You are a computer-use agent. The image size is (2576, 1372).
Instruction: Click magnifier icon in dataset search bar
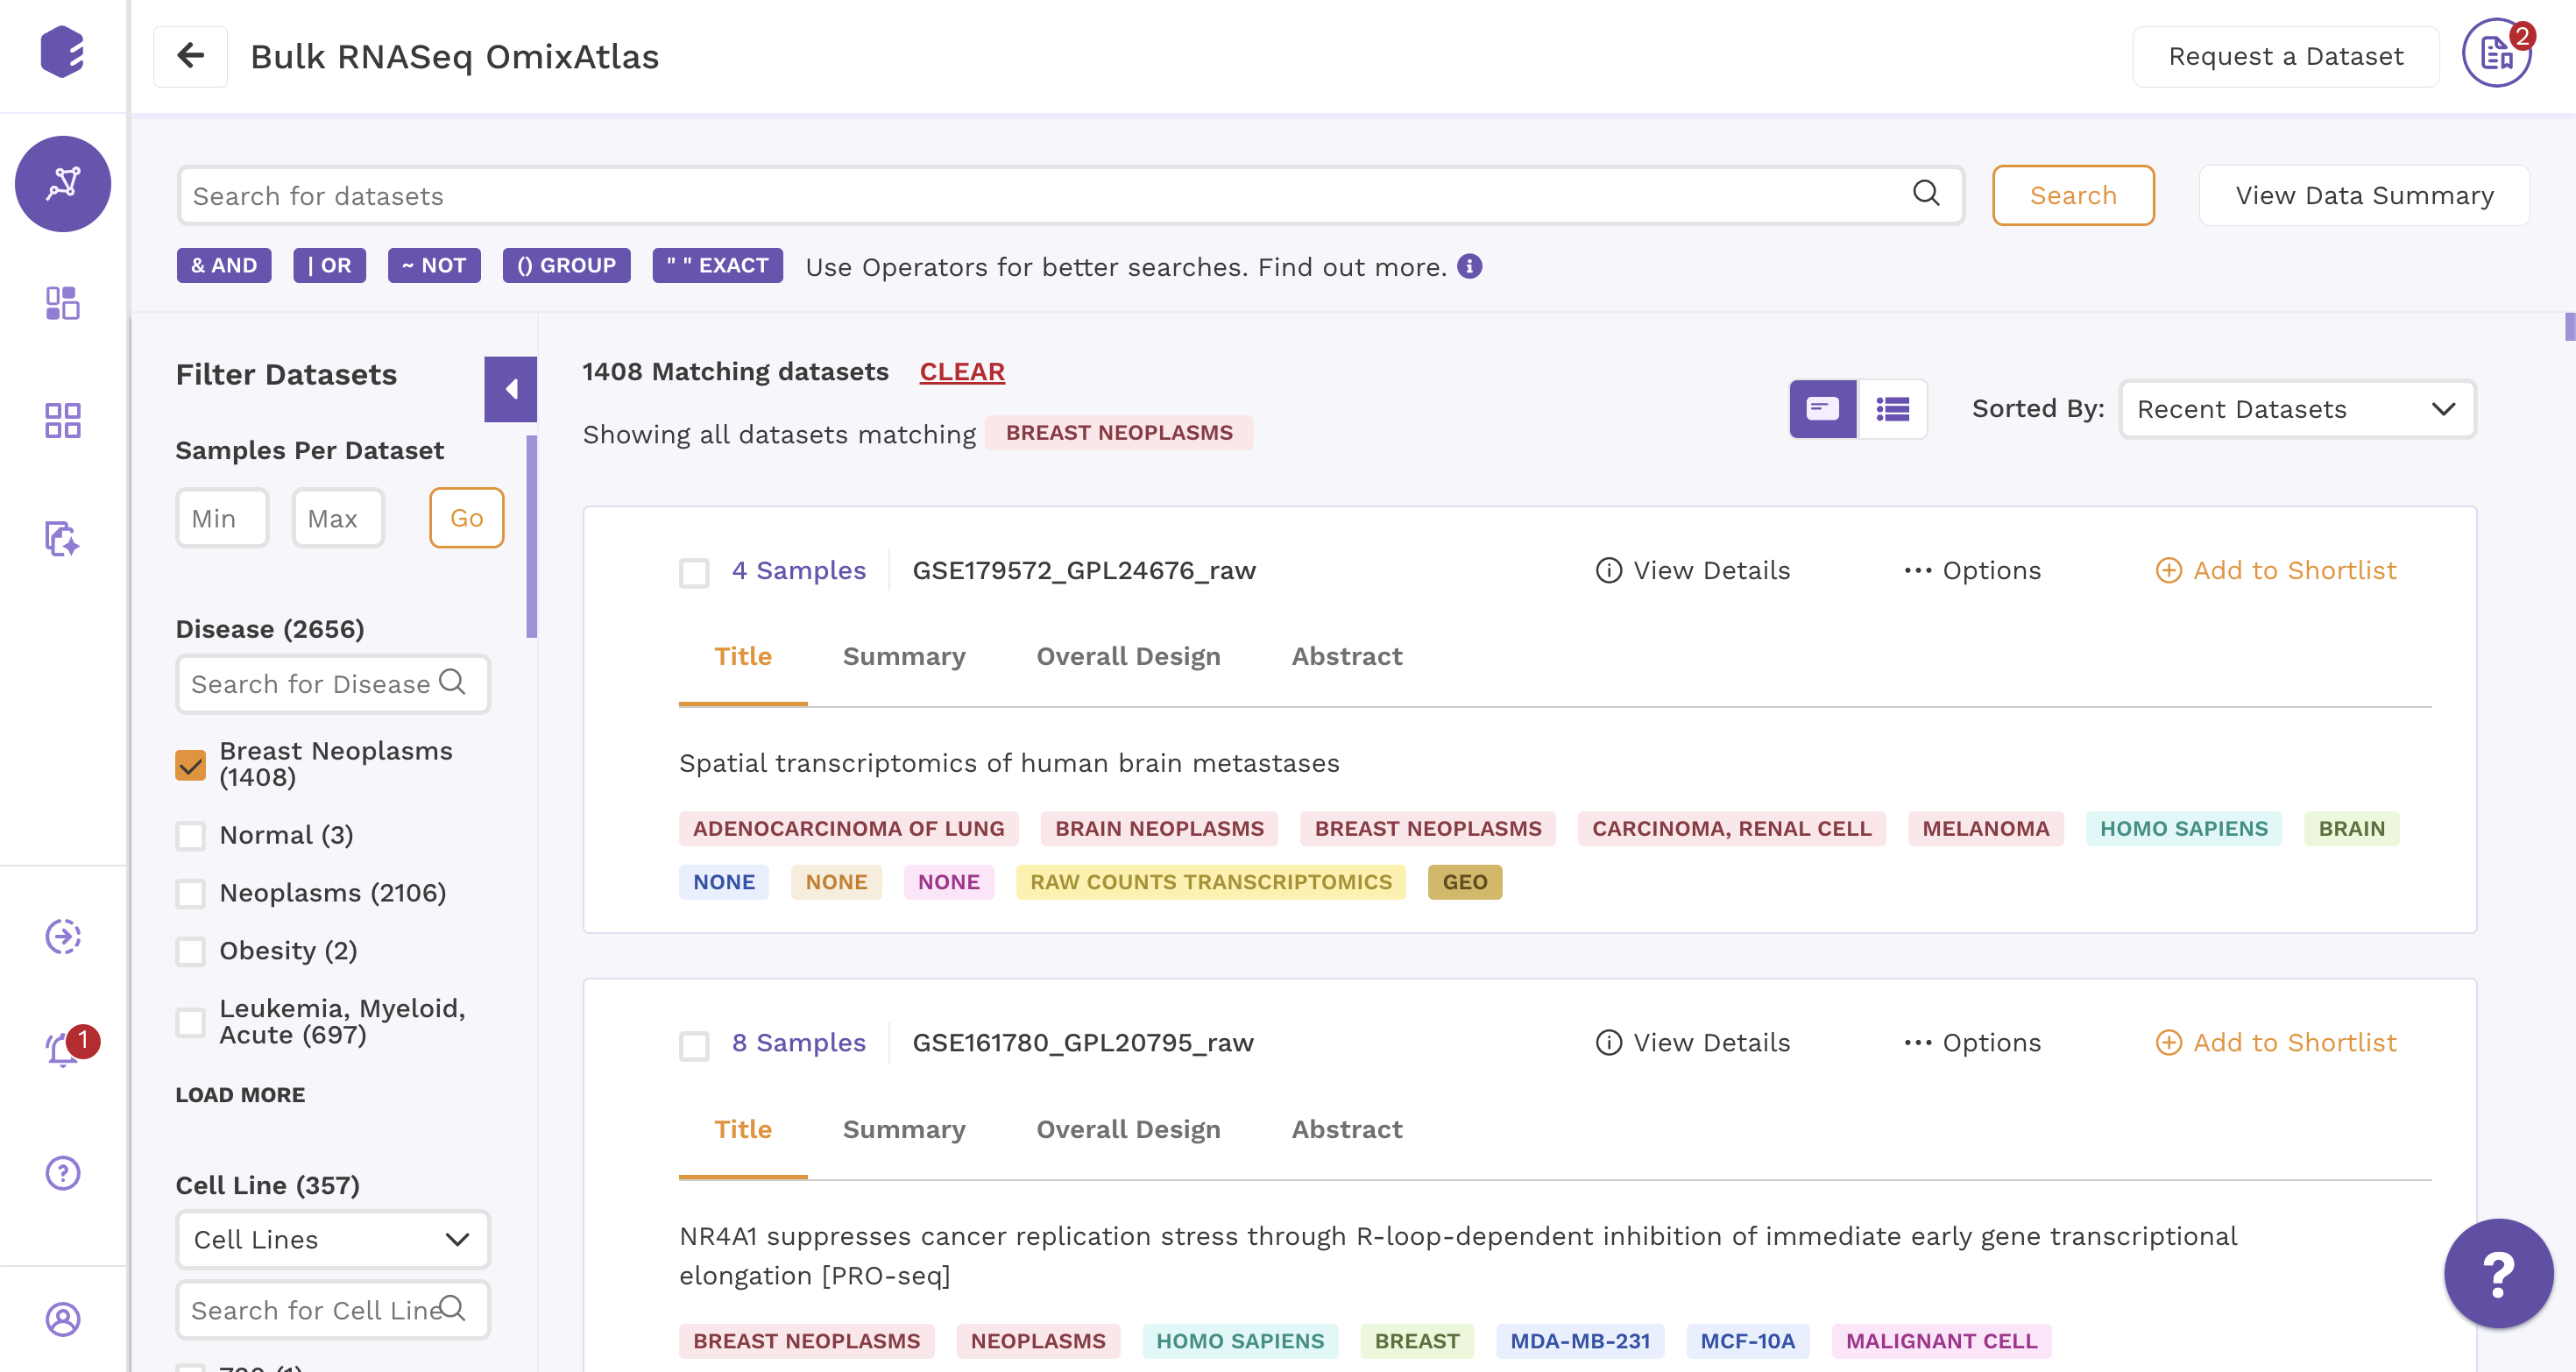[1926, 193]
